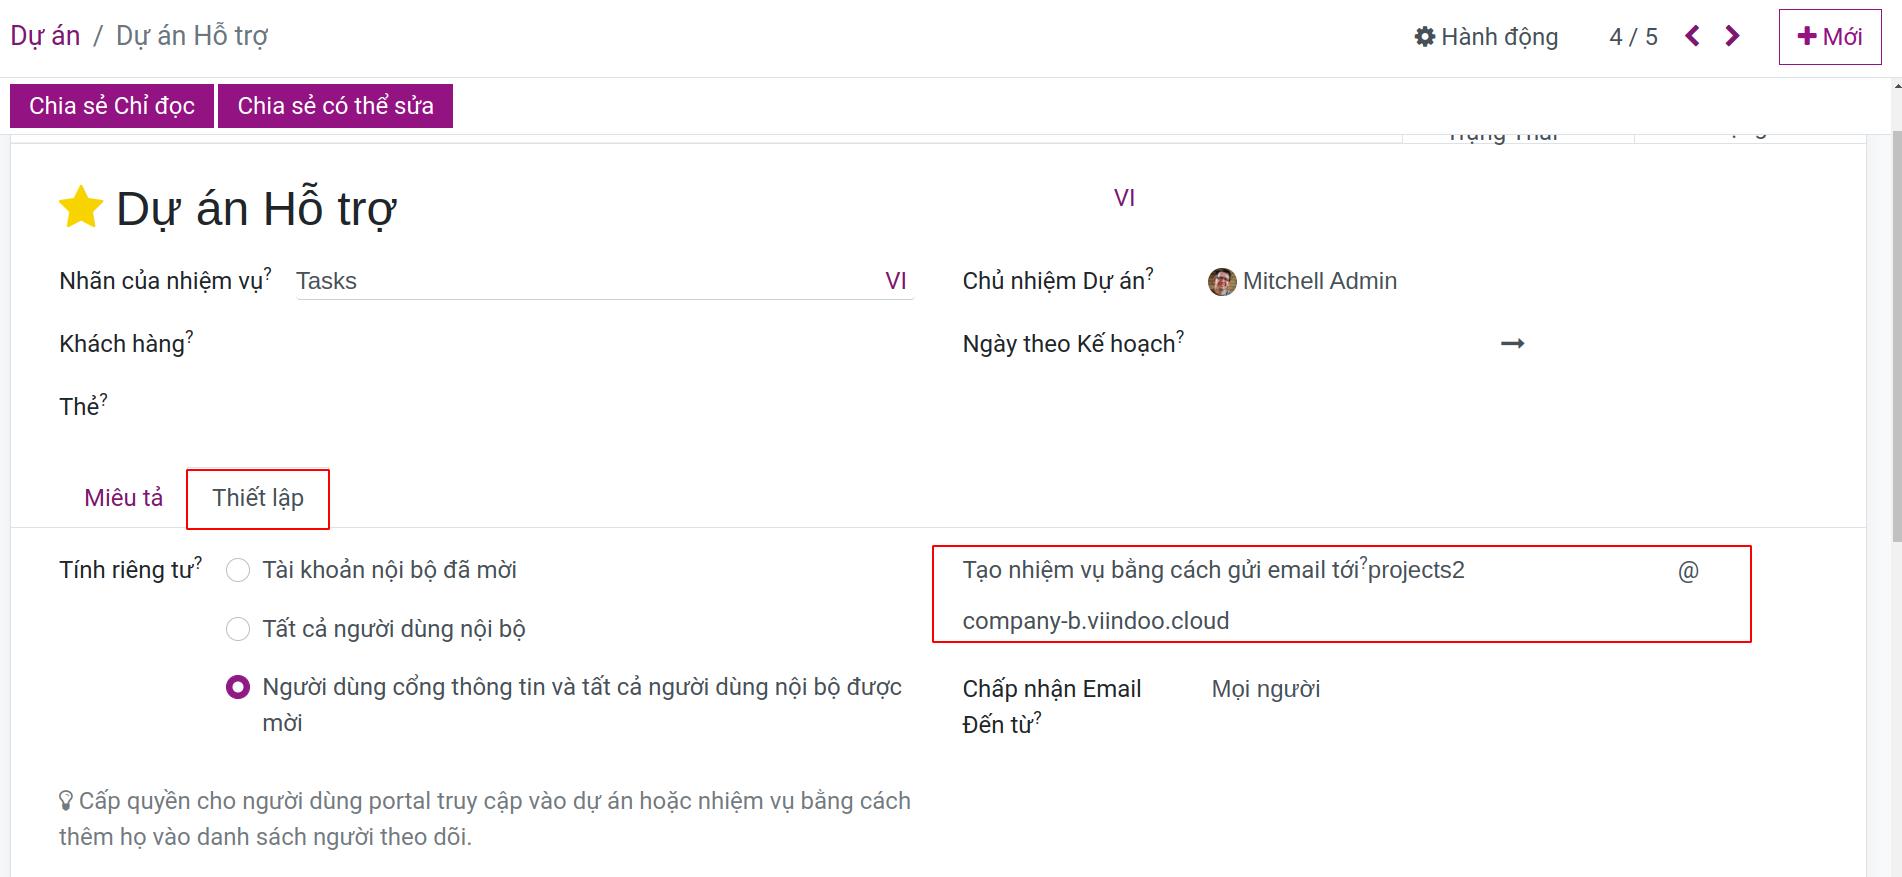Viewport: 1902px width, 877px height.
Task: Go to the previous project record
Action: pos(1692,37)
